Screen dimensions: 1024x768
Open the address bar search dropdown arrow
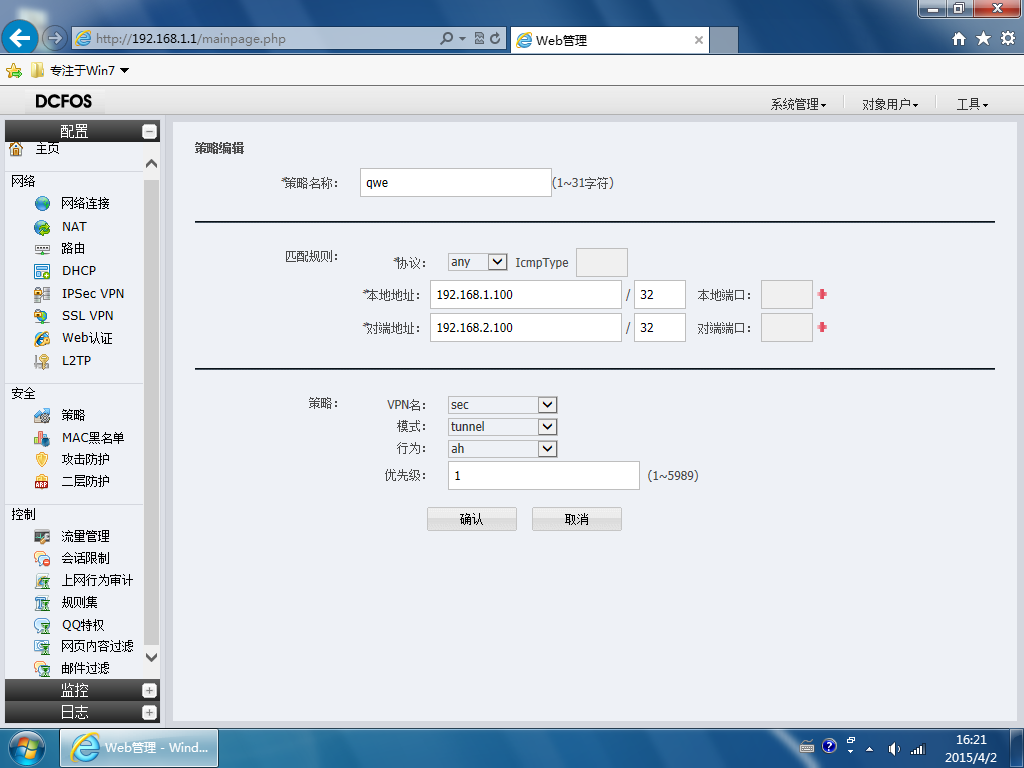(462, 39)
